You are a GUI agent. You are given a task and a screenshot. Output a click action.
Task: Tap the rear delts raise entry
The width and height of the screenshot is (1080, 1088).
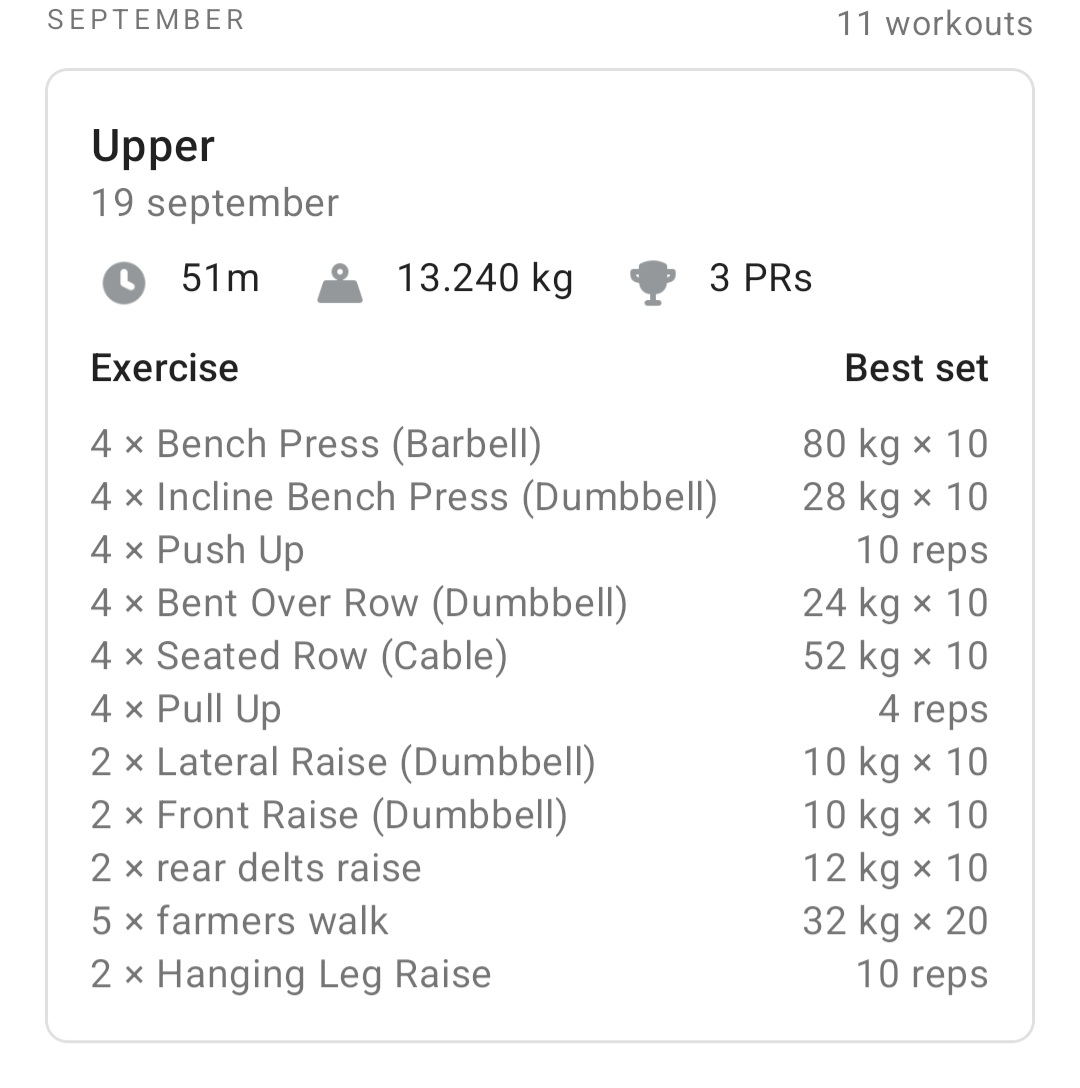[x=256, y=868]
